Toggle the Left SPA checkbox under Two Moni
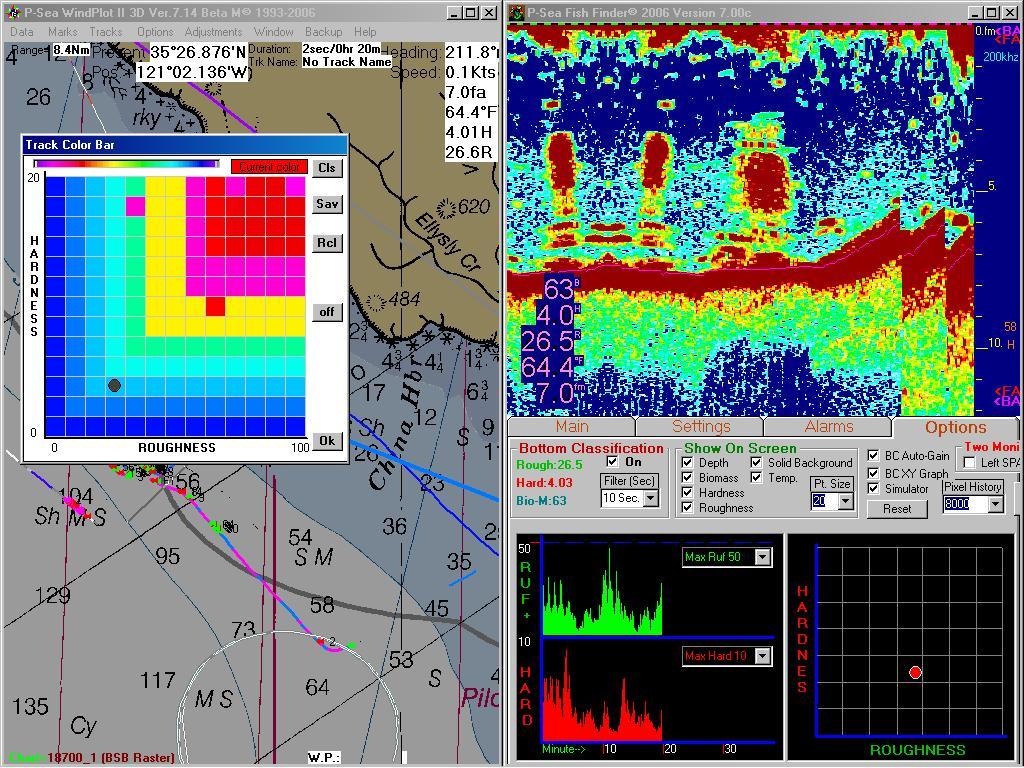The height and width of the screenshot is (768, 1024). click(x=970, y=462)
